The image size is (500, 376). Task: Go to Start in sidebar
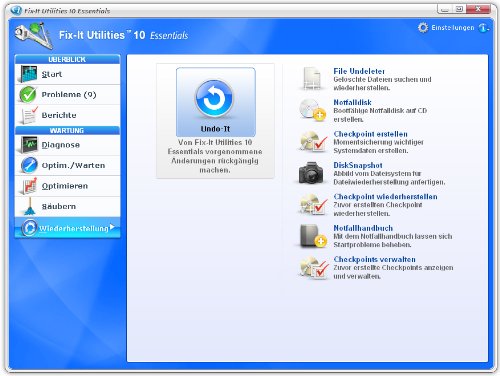click(x=67, y=74)
